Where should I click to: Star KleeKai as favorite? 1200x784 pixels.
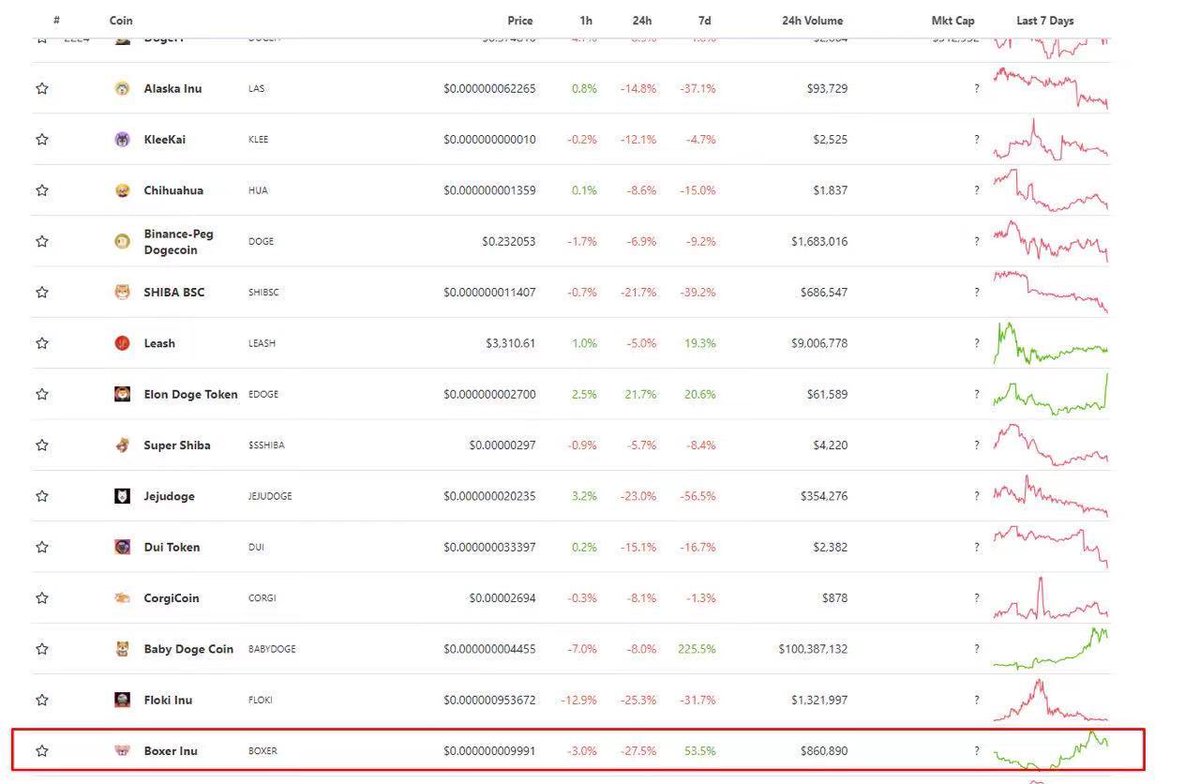(x=42, y=140)
